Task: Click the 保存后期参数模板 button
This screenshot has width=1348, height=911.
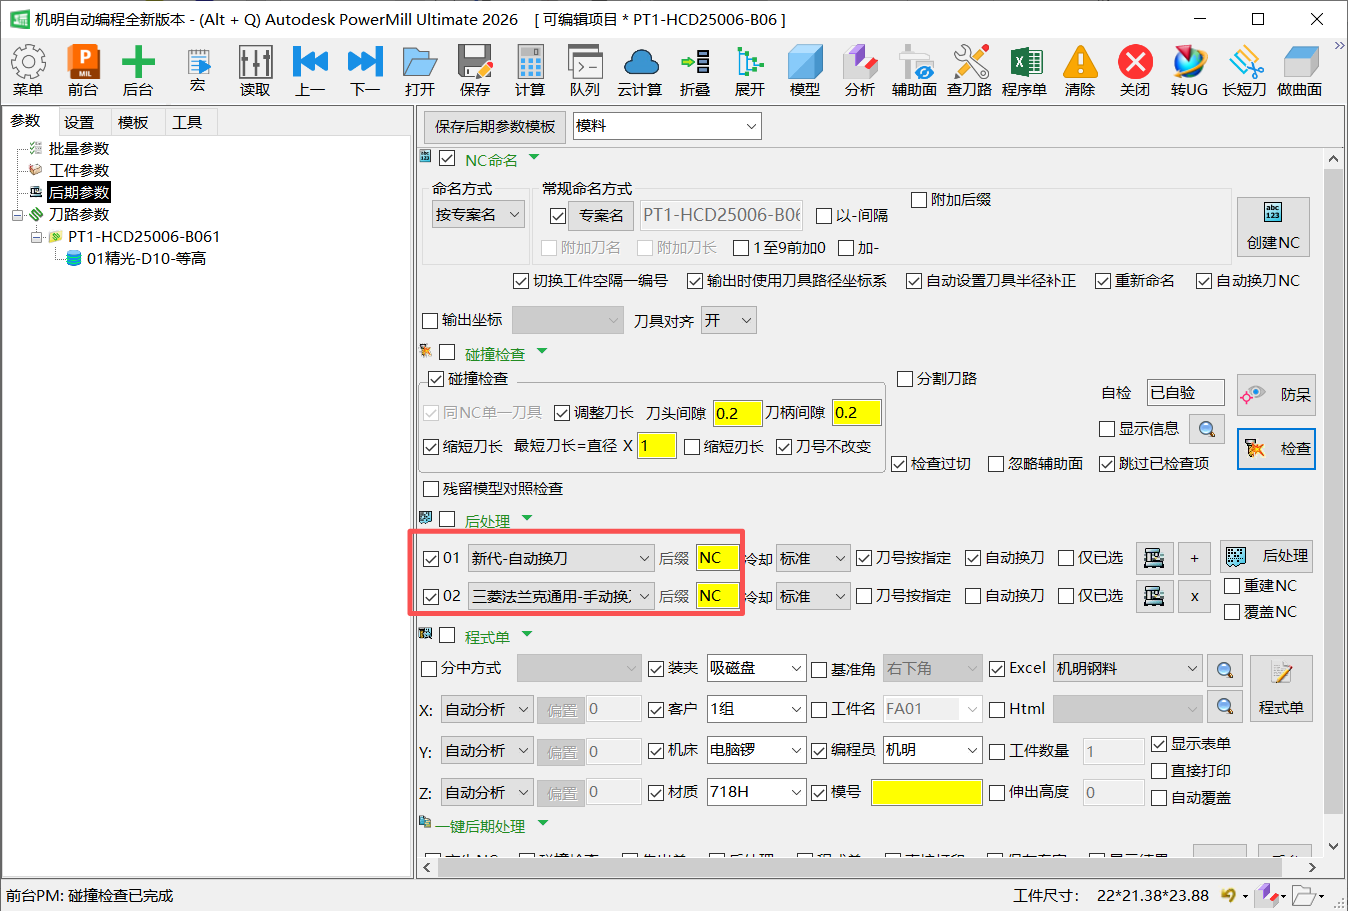Action: 495,126
